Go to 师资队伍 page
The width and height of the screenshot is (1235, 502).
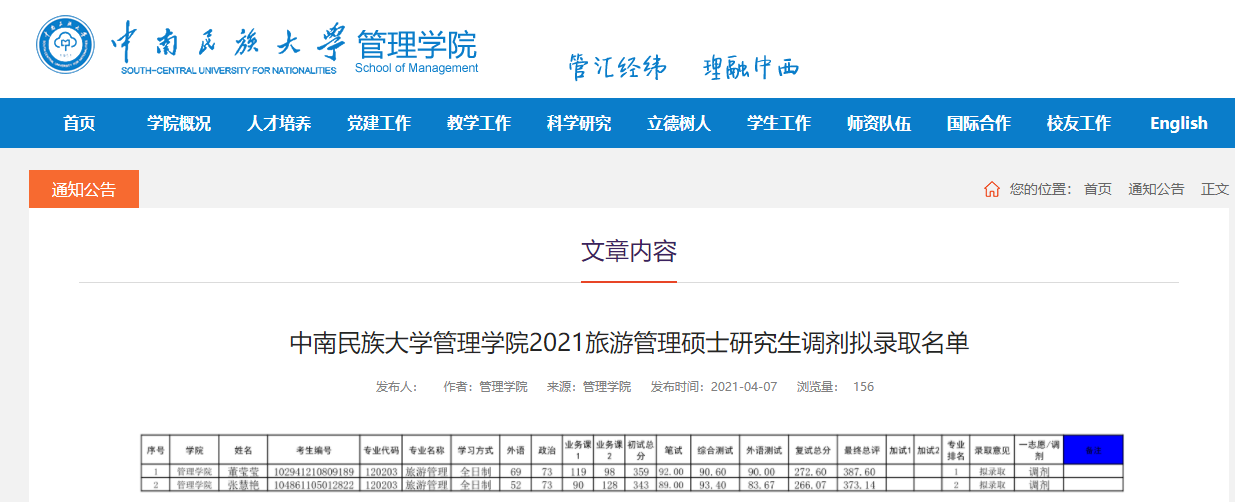[879, 123]
